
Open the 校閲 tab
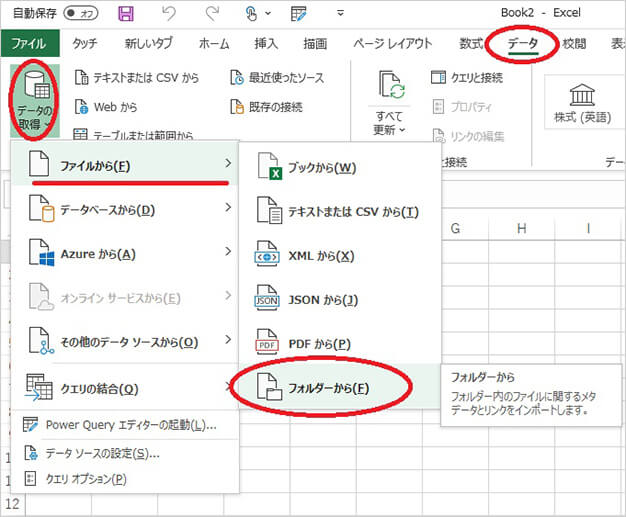click(x=574, y=43)
